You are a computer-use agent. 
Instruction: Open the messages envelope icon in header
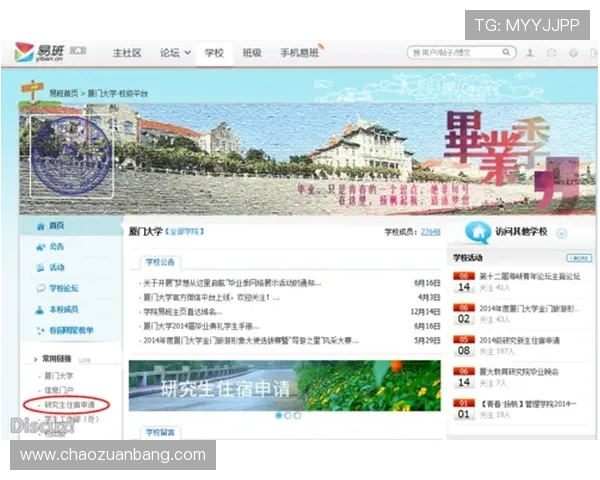(x=551, y=53)
